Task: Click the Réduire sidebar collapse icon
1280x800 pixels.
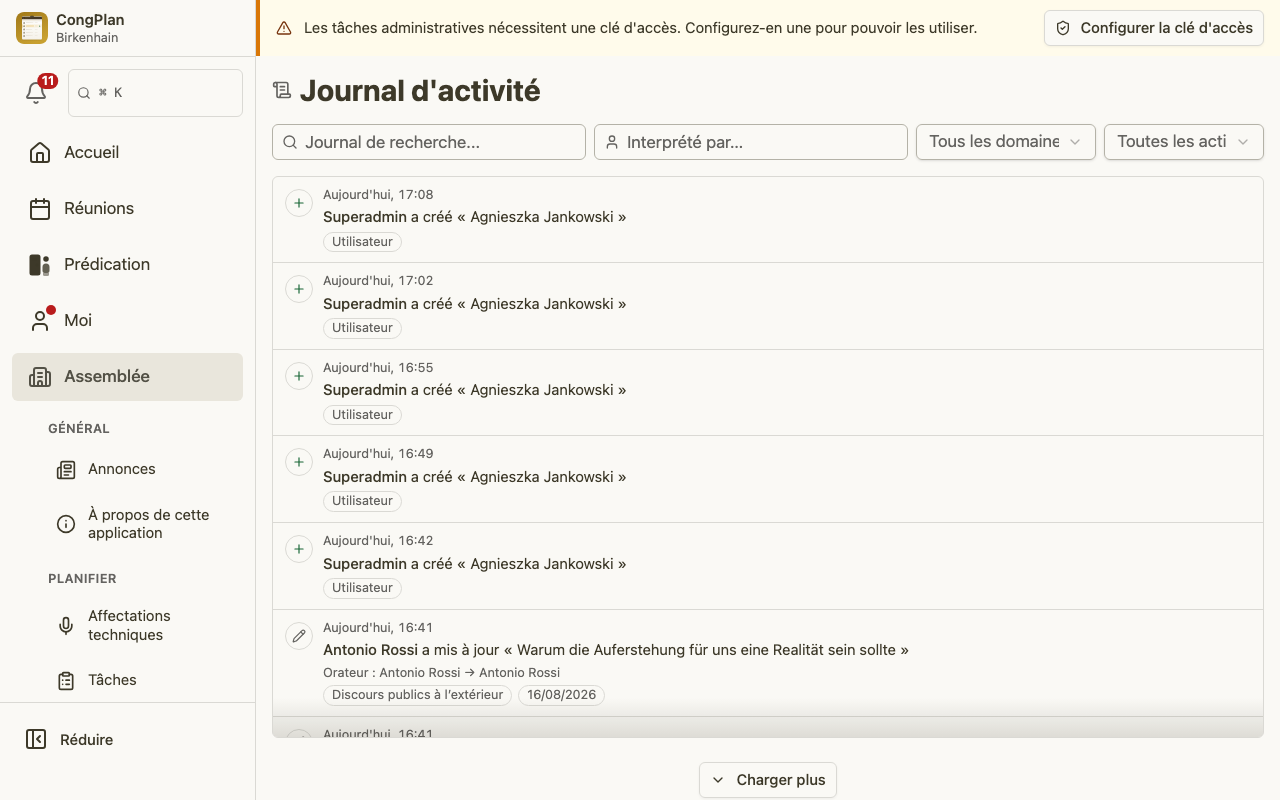Action: tap(36, 739)
